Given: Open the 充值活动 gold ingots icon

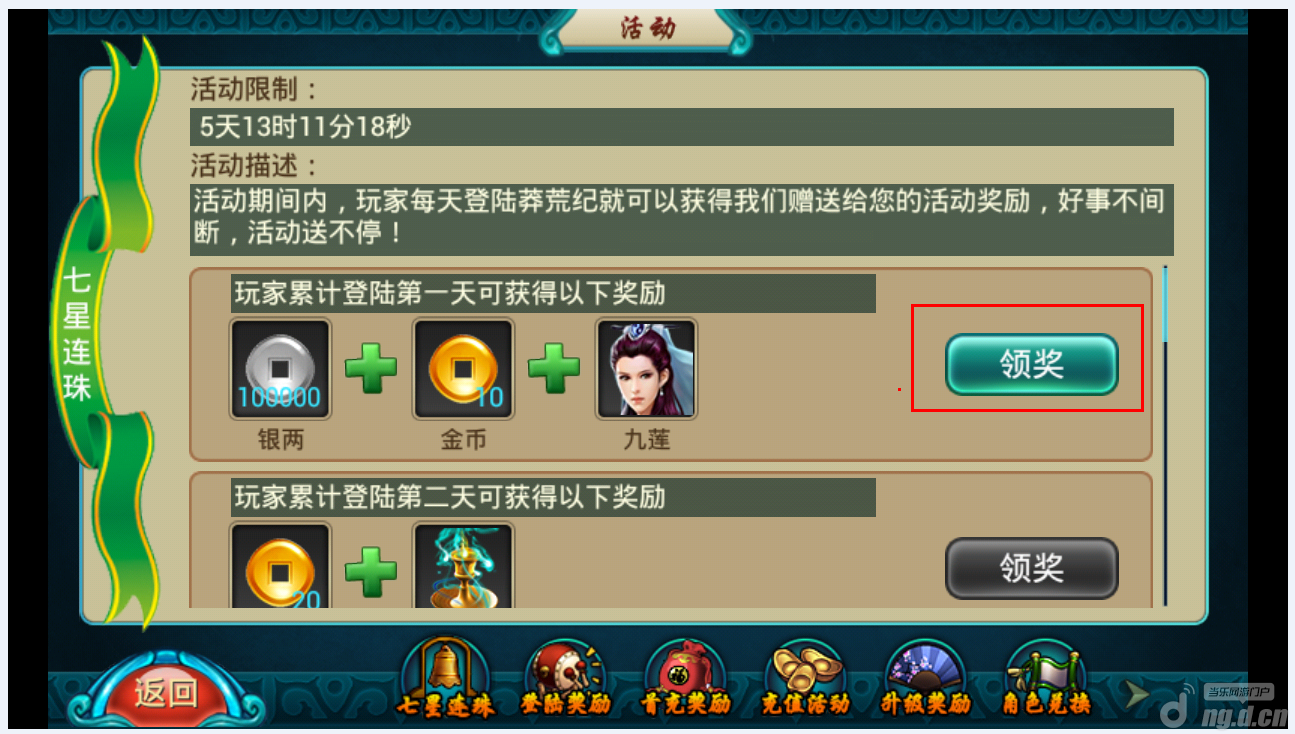Looking at the screenshot, I should [806, 679].
